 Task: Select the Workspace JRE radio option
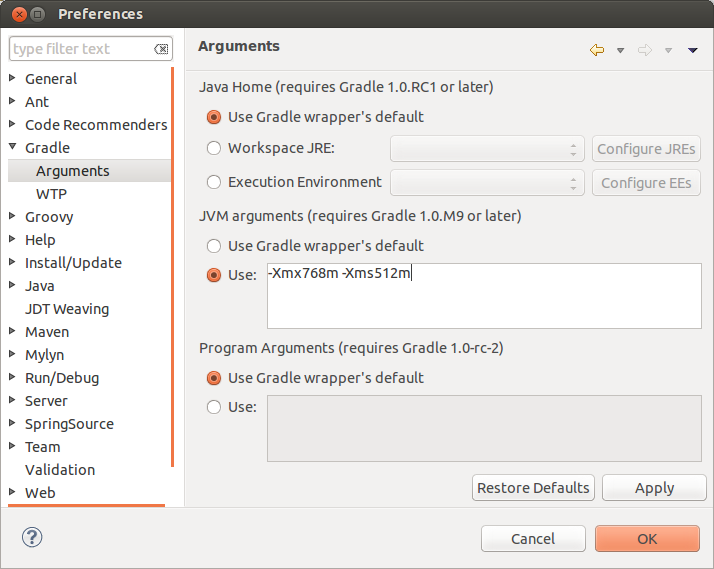[x=214, y=148]
